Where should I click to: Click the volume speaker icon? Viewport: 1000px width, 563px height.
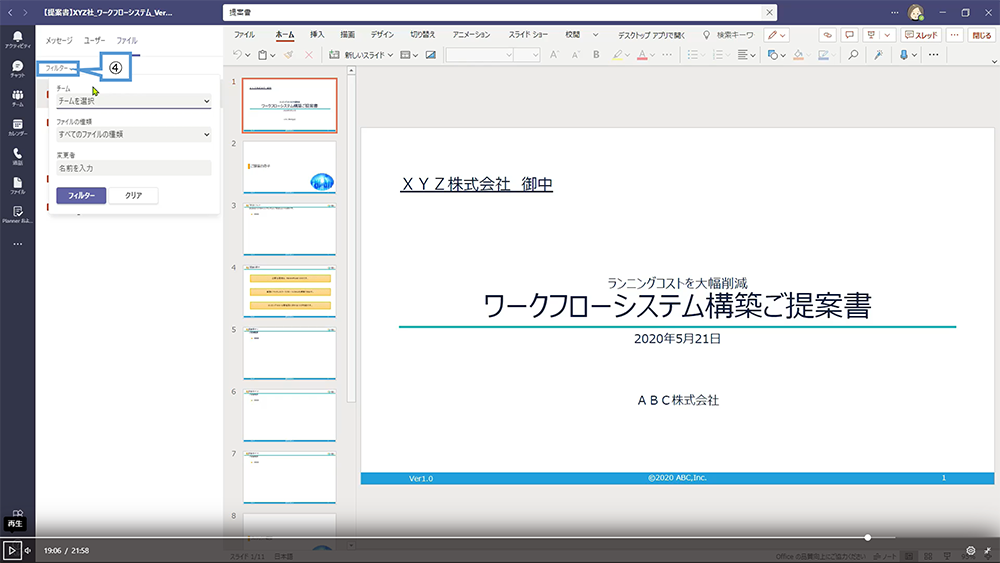(x=28, y=550)
